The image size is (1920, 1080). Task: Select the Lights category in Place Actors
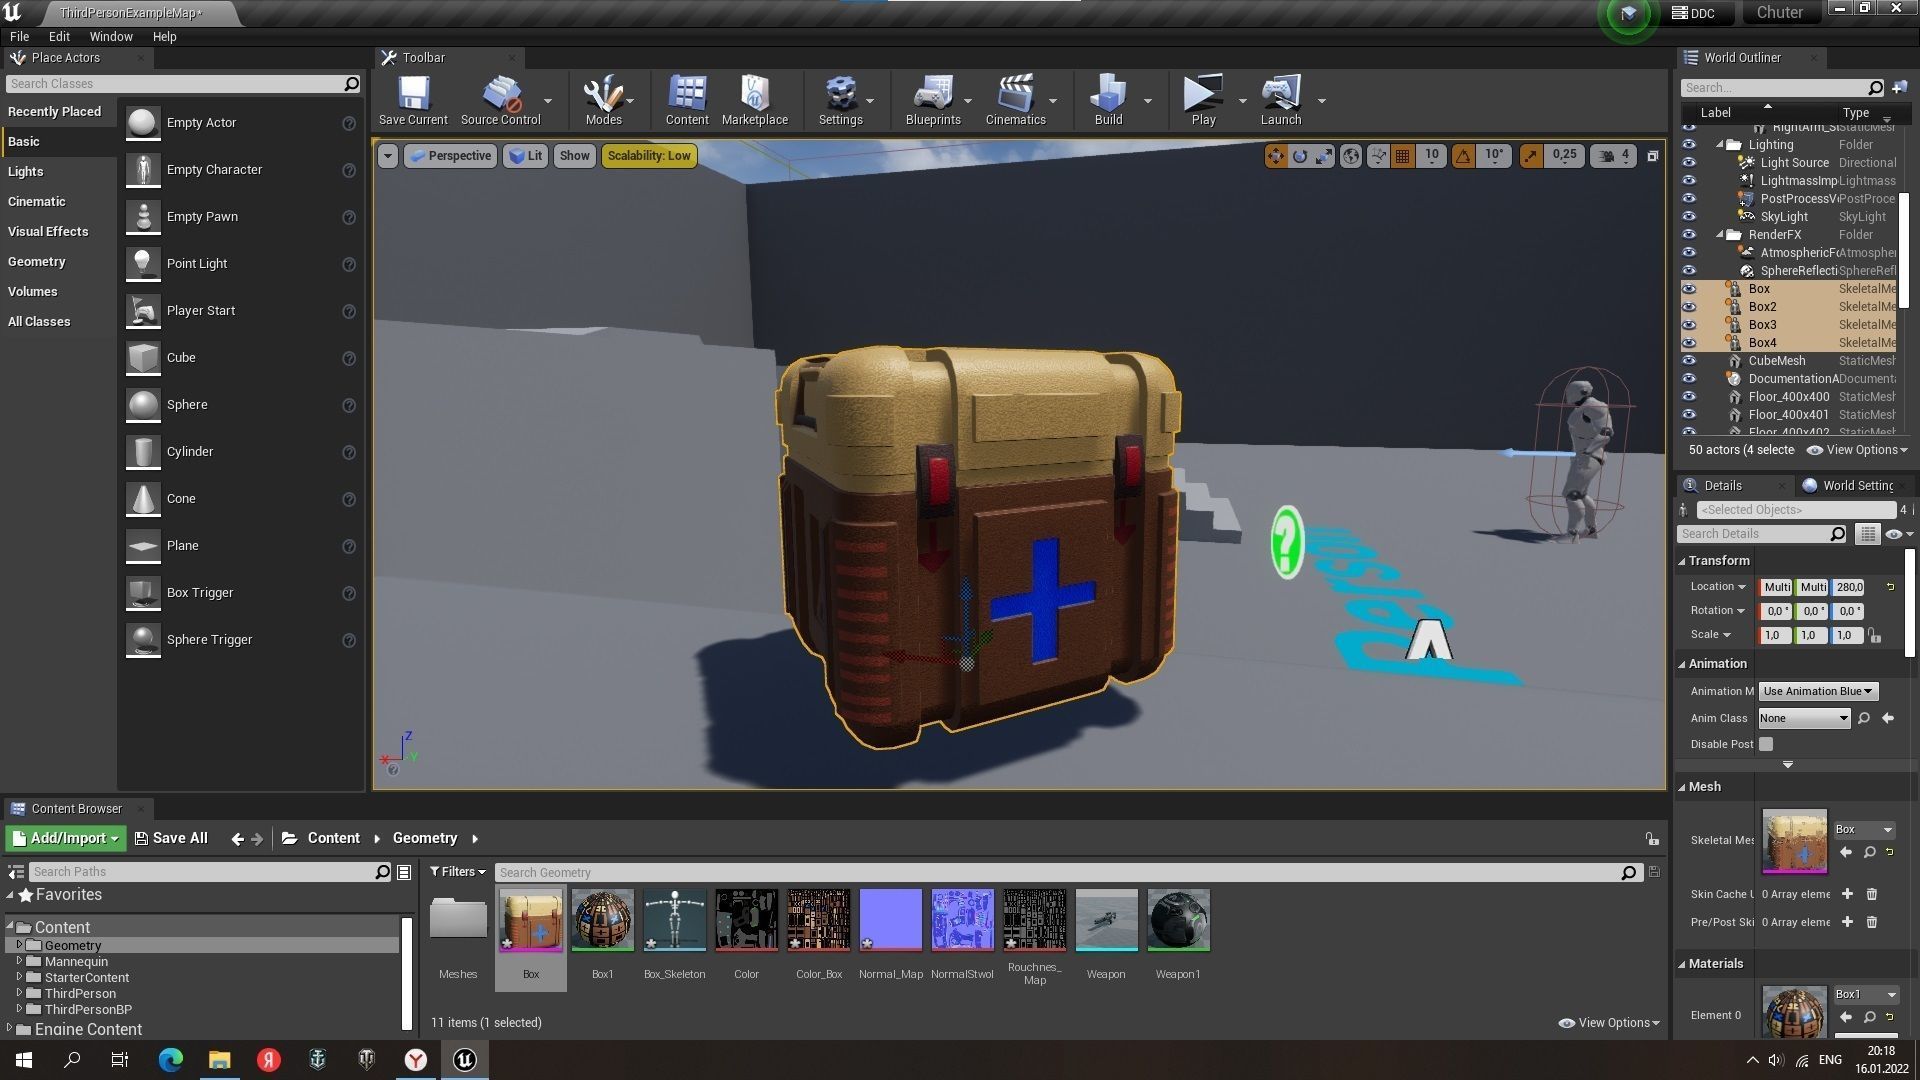click(x=25, y=172)
